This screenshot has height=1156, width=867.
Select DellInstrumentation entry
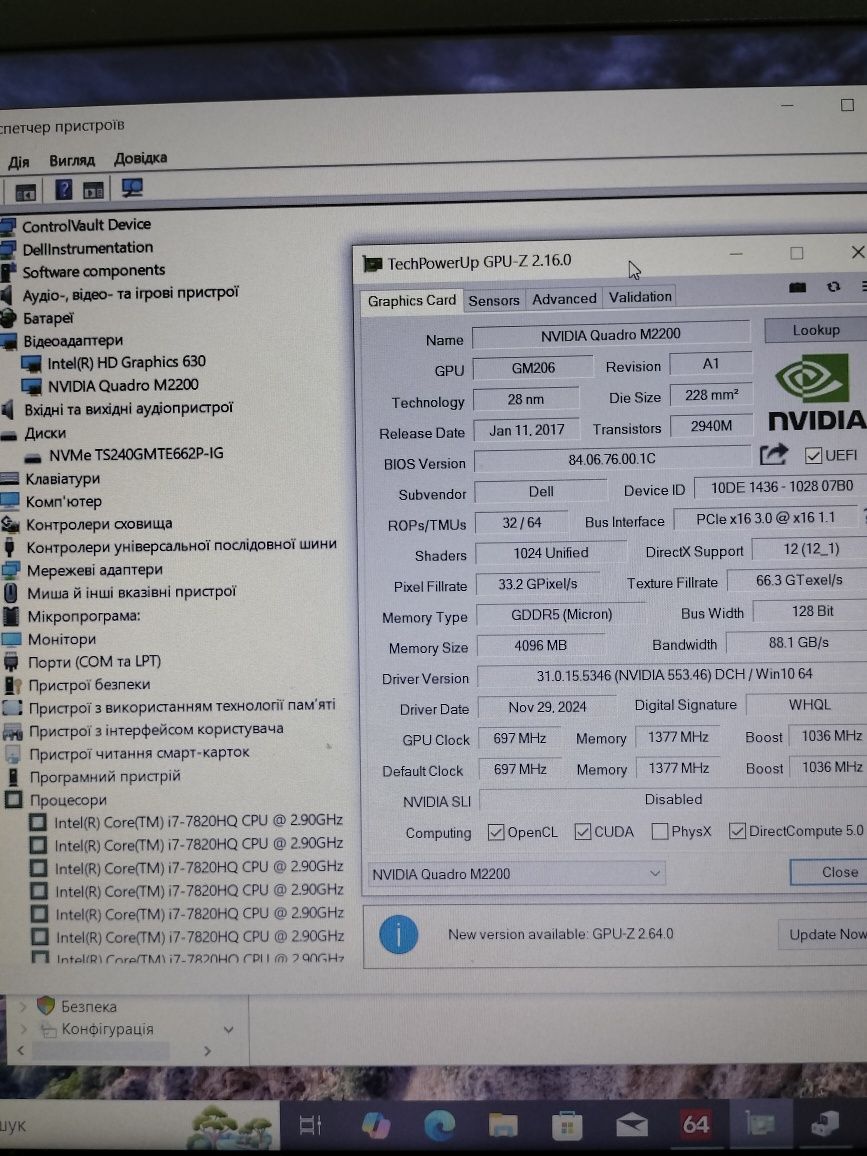coord(88,248)
